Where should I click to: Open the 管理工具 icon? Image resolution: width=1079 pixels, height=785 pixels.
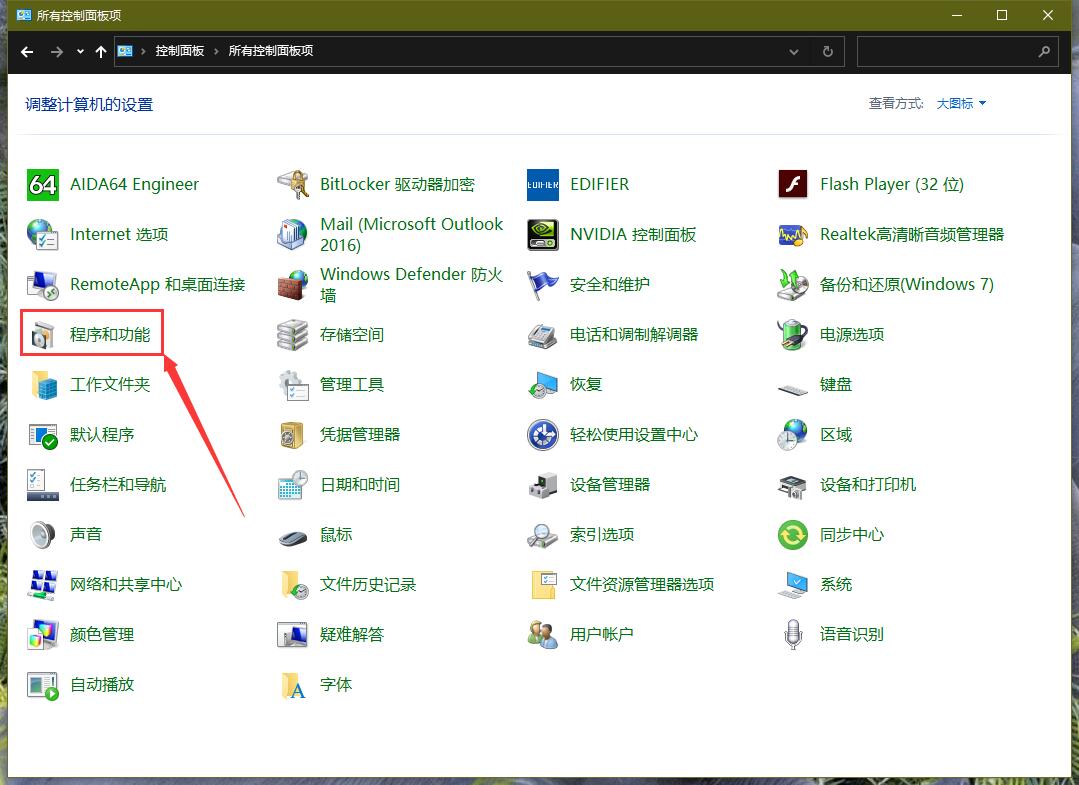(292, 385)
